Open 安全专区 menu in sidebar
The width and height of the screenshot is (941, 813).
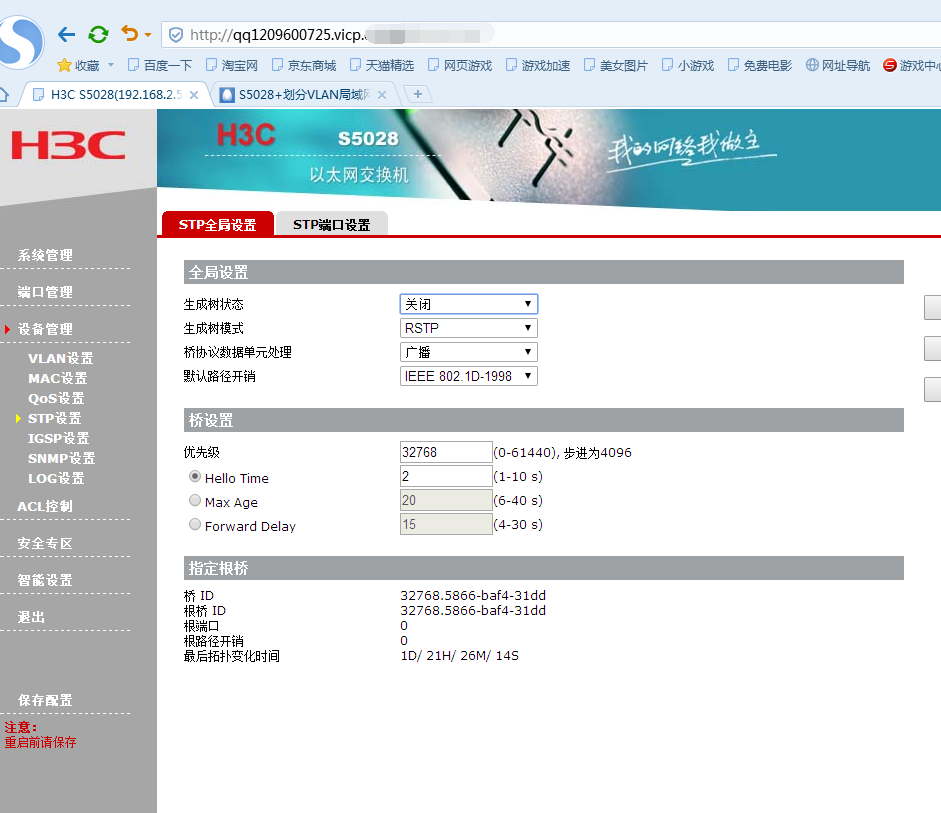tap(45, 544)
